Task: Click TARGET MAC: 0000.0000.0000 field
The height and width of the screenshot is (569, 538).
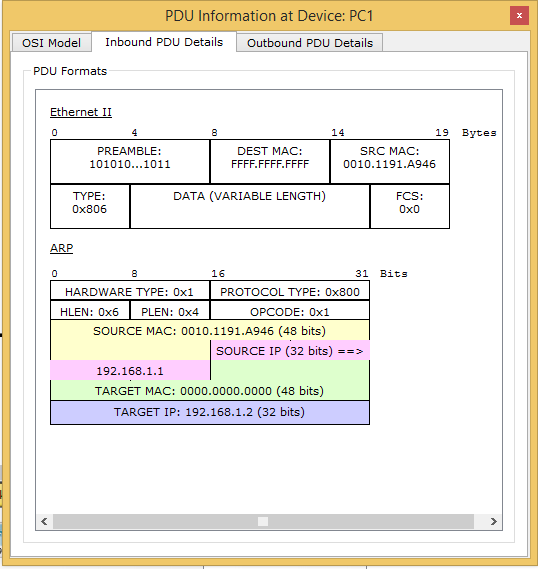Action: [x=210, y=390]
